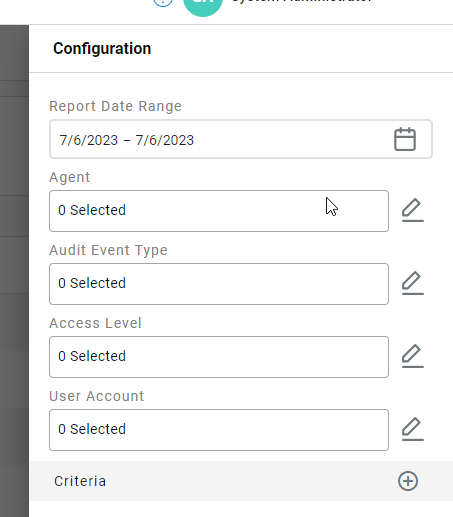Open the calendar picker for Report Date Range
Image resolution: width=453 pixels, height=517 pixels.
405,139
